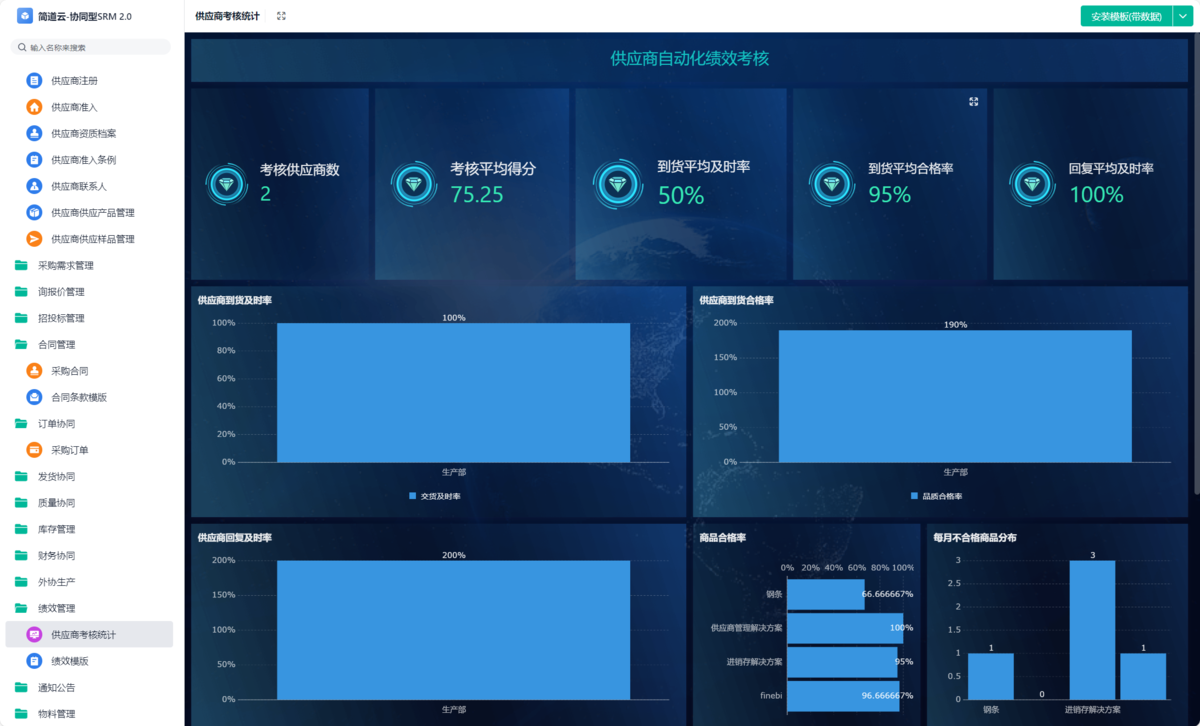Click the orange 采购合同 icon
This screenshot has width=1200, height=726.
(34, 371)
